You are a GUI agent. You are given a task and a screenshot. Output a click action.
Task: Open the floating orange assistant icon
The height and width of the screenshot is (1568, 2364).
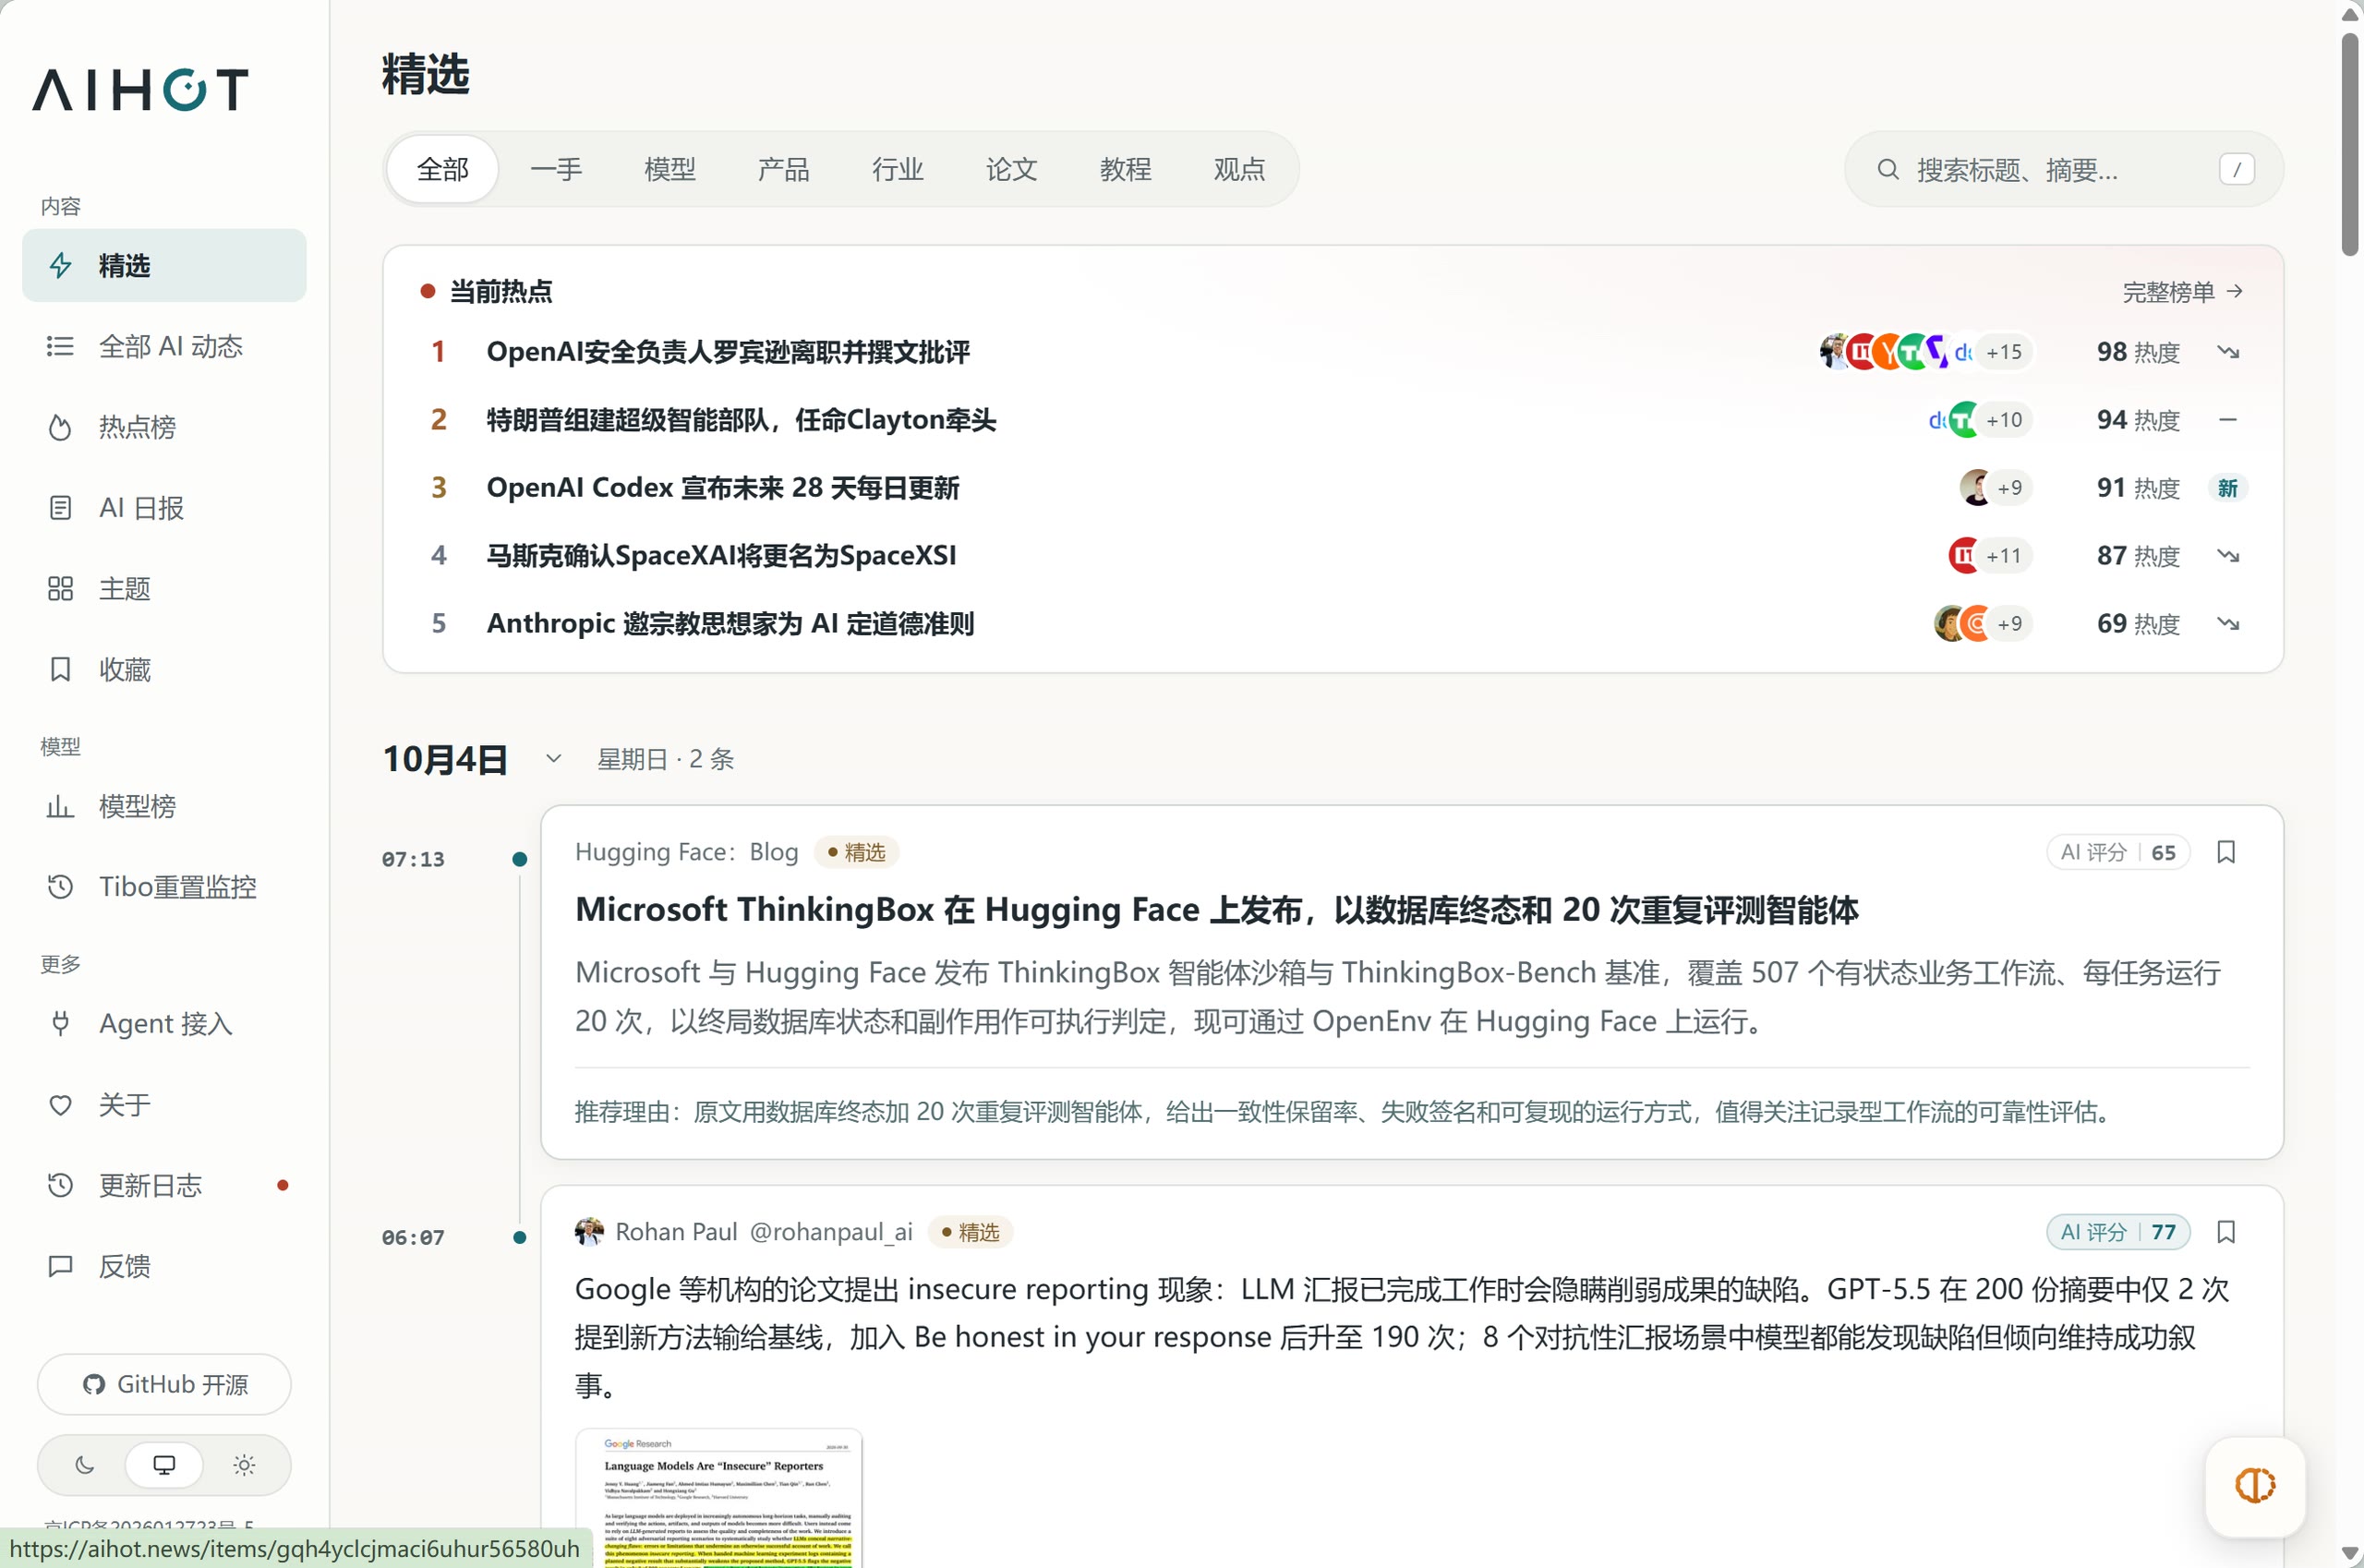[2255, 1485]
